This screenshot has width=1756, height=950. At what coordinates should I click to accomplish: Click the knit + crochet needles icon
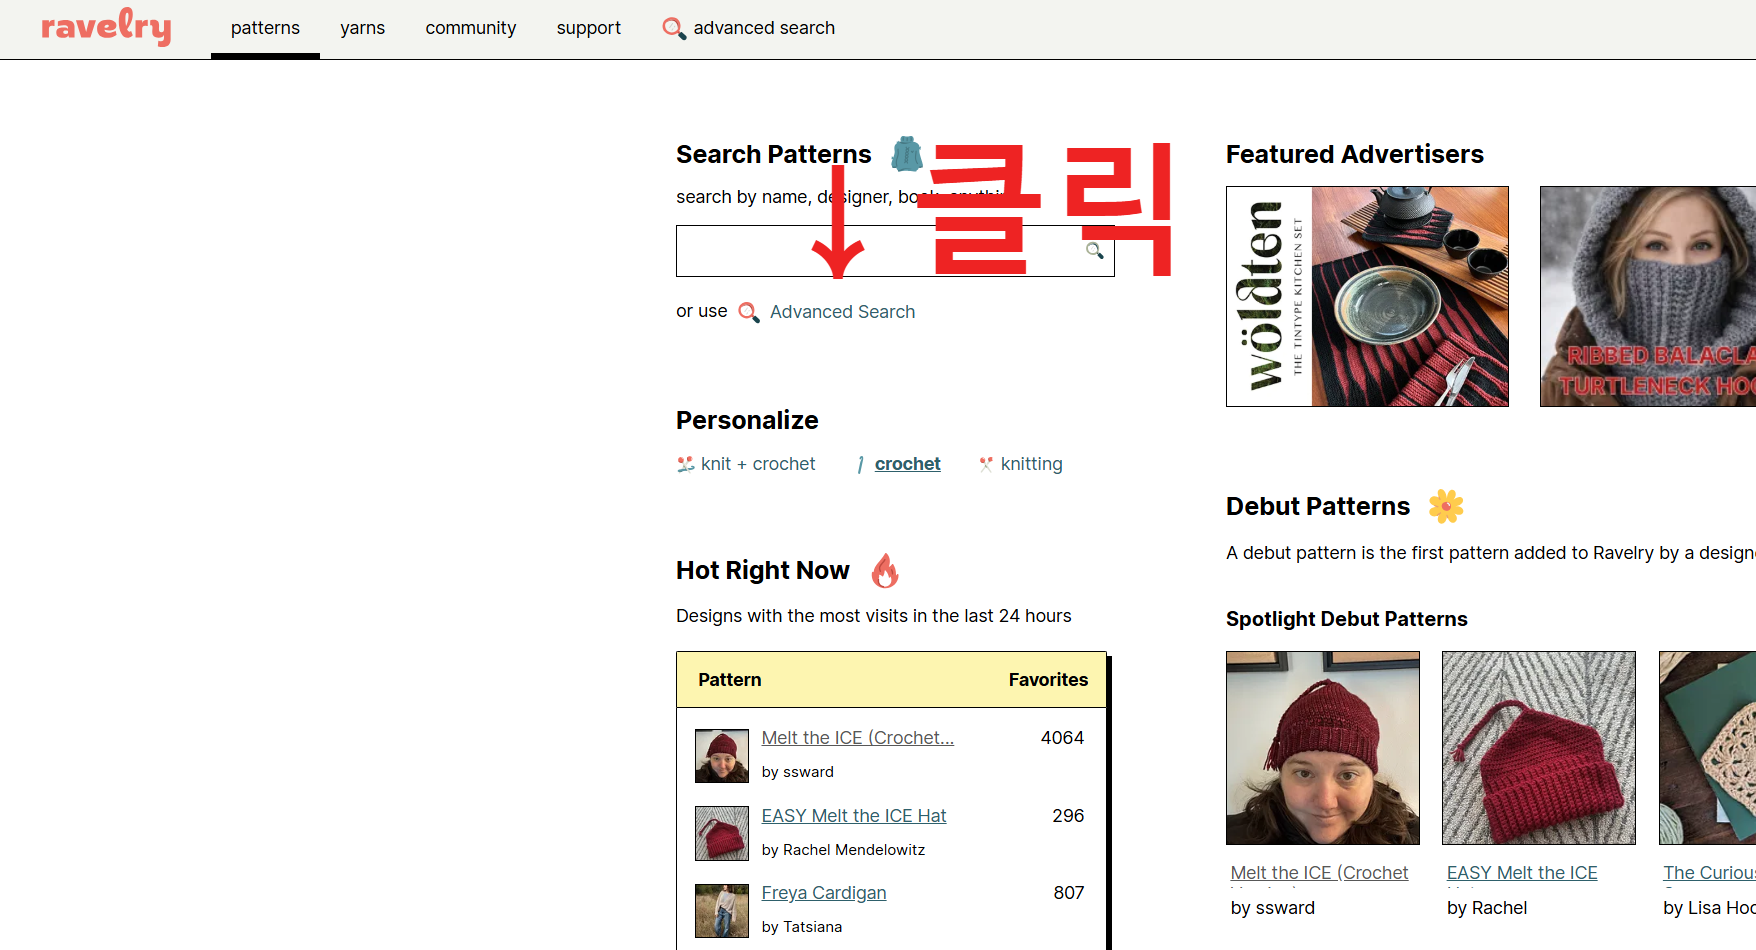[686, 464]
